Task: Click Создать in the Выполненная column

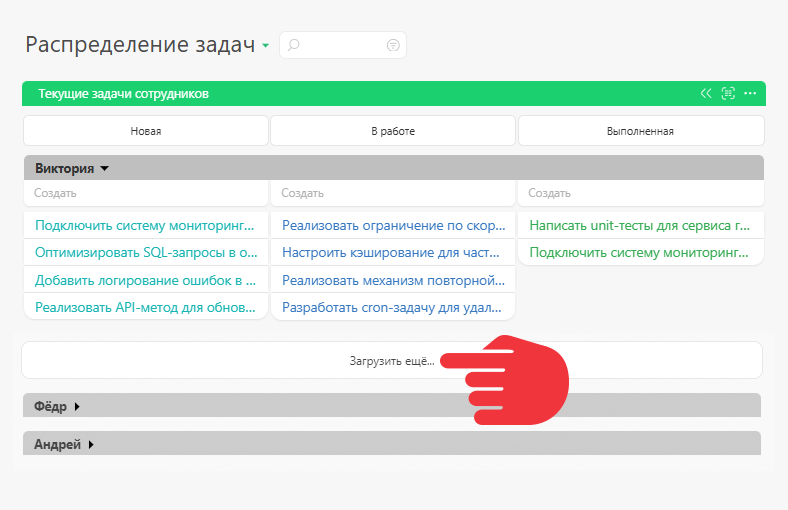Action: pos(641,193)
